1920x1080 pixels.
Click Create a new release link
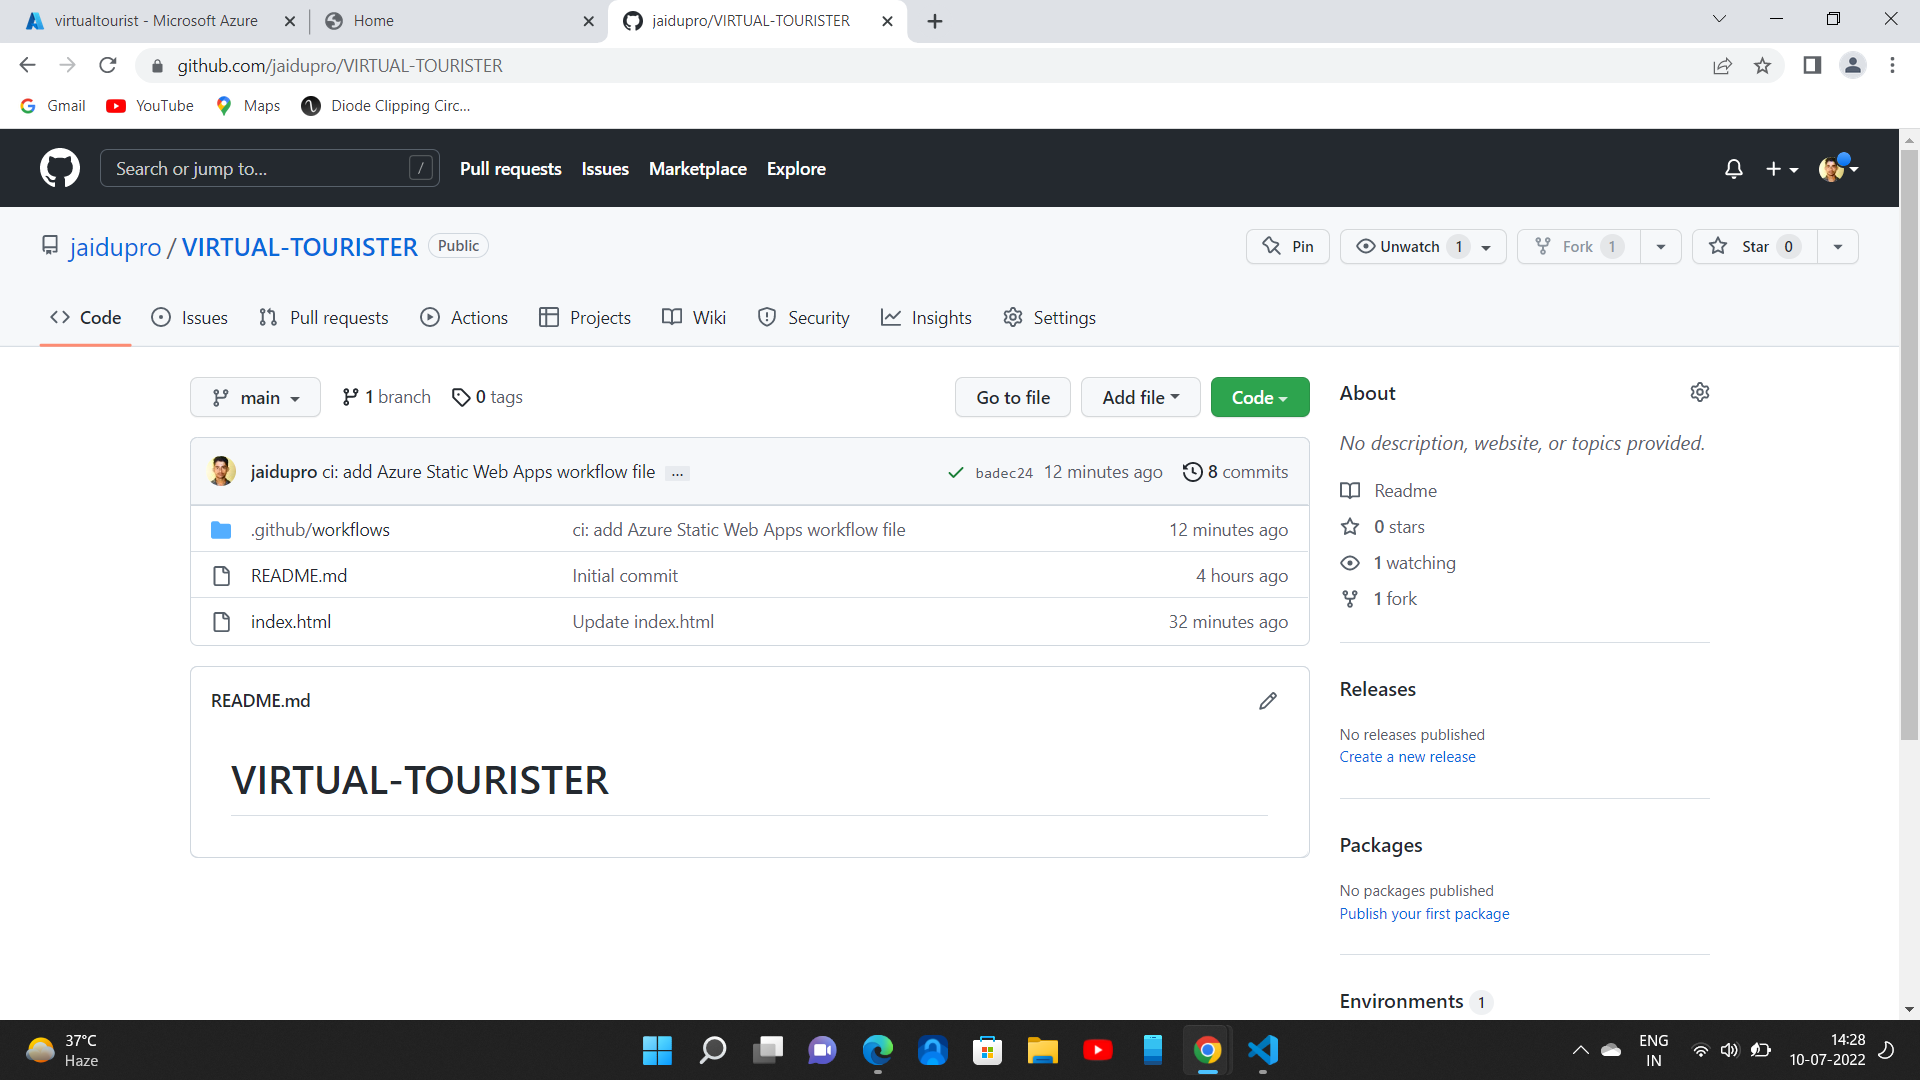click(1407, 756)
